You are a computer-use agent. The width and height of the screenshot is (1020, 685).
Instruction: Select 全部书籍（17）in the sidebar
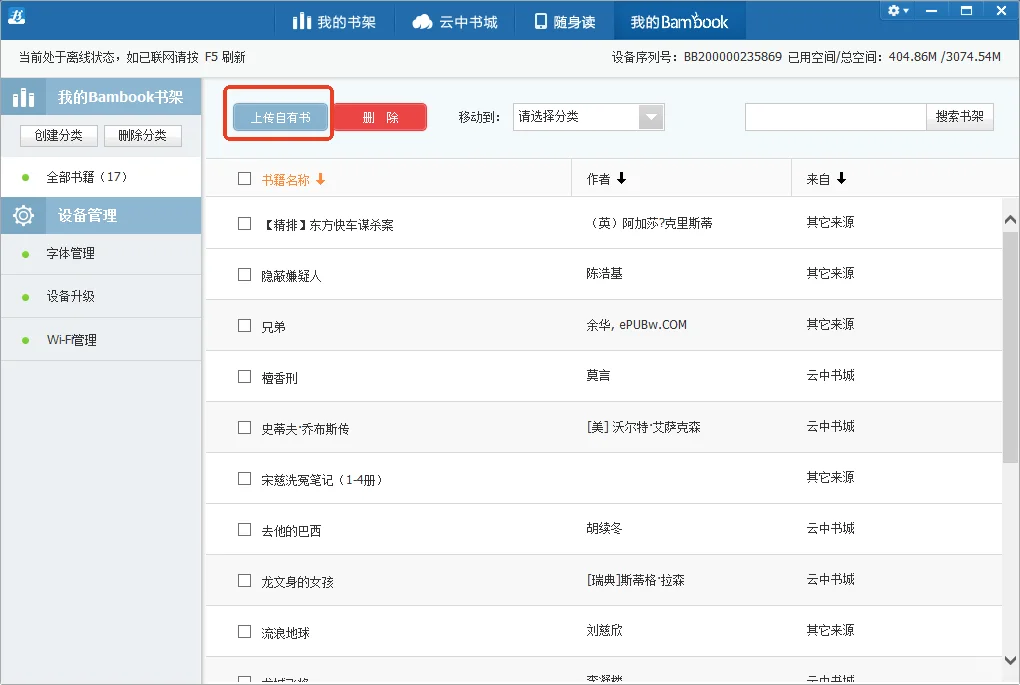101,177
